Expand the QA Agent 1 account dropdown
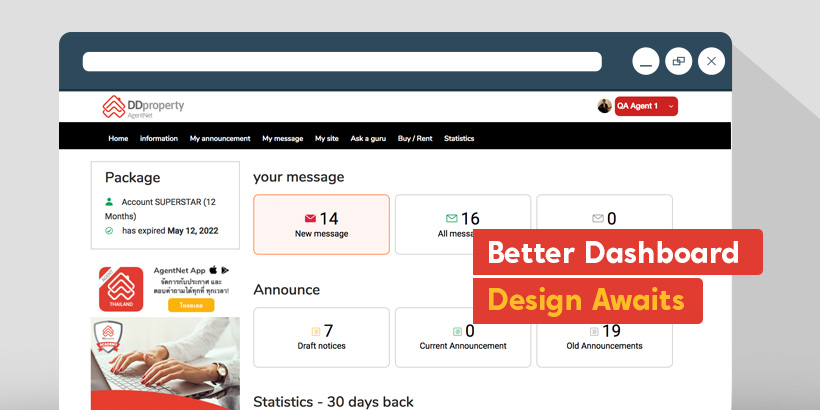This screenshot has width=820, height=410. coord(670,106)
